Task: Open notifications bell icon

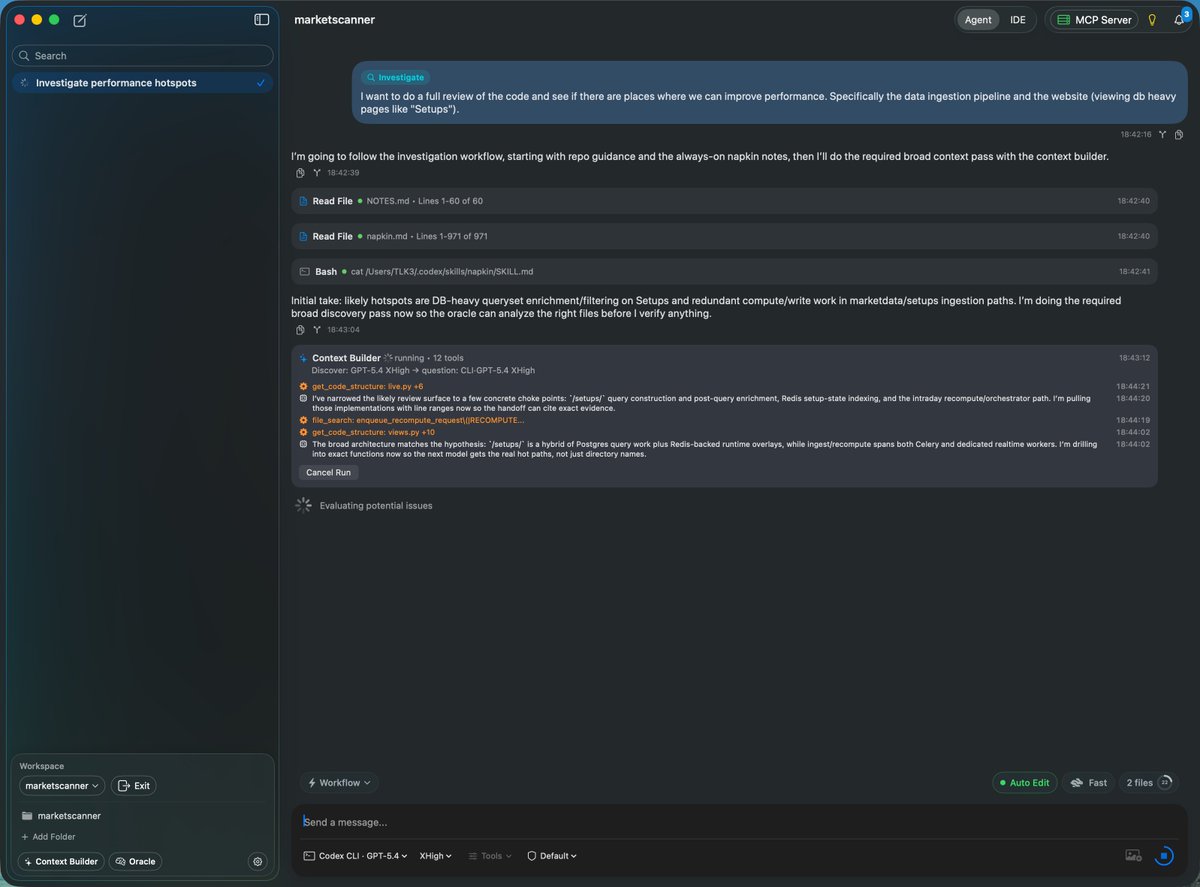Action: (1179, 20)
